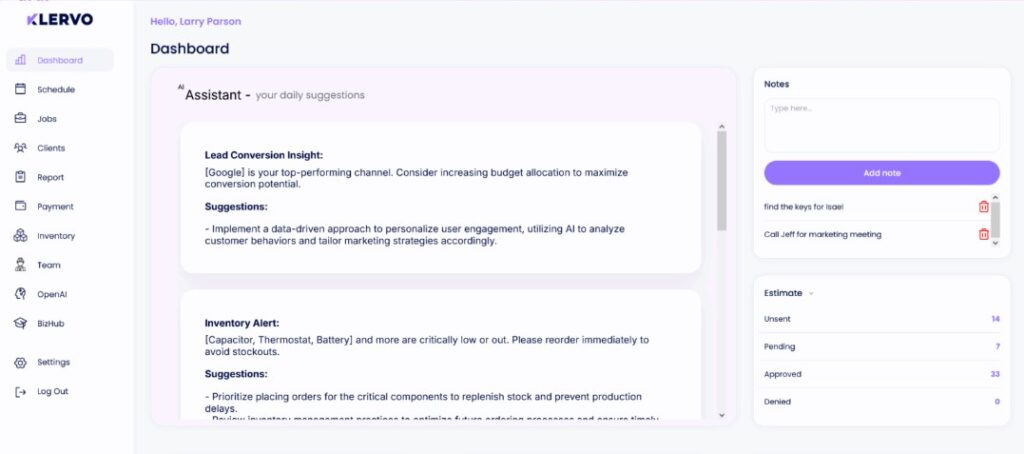Open the Schedule calendar icon
This screenshot has width=1024, height=454.
[x=21, y=89]
